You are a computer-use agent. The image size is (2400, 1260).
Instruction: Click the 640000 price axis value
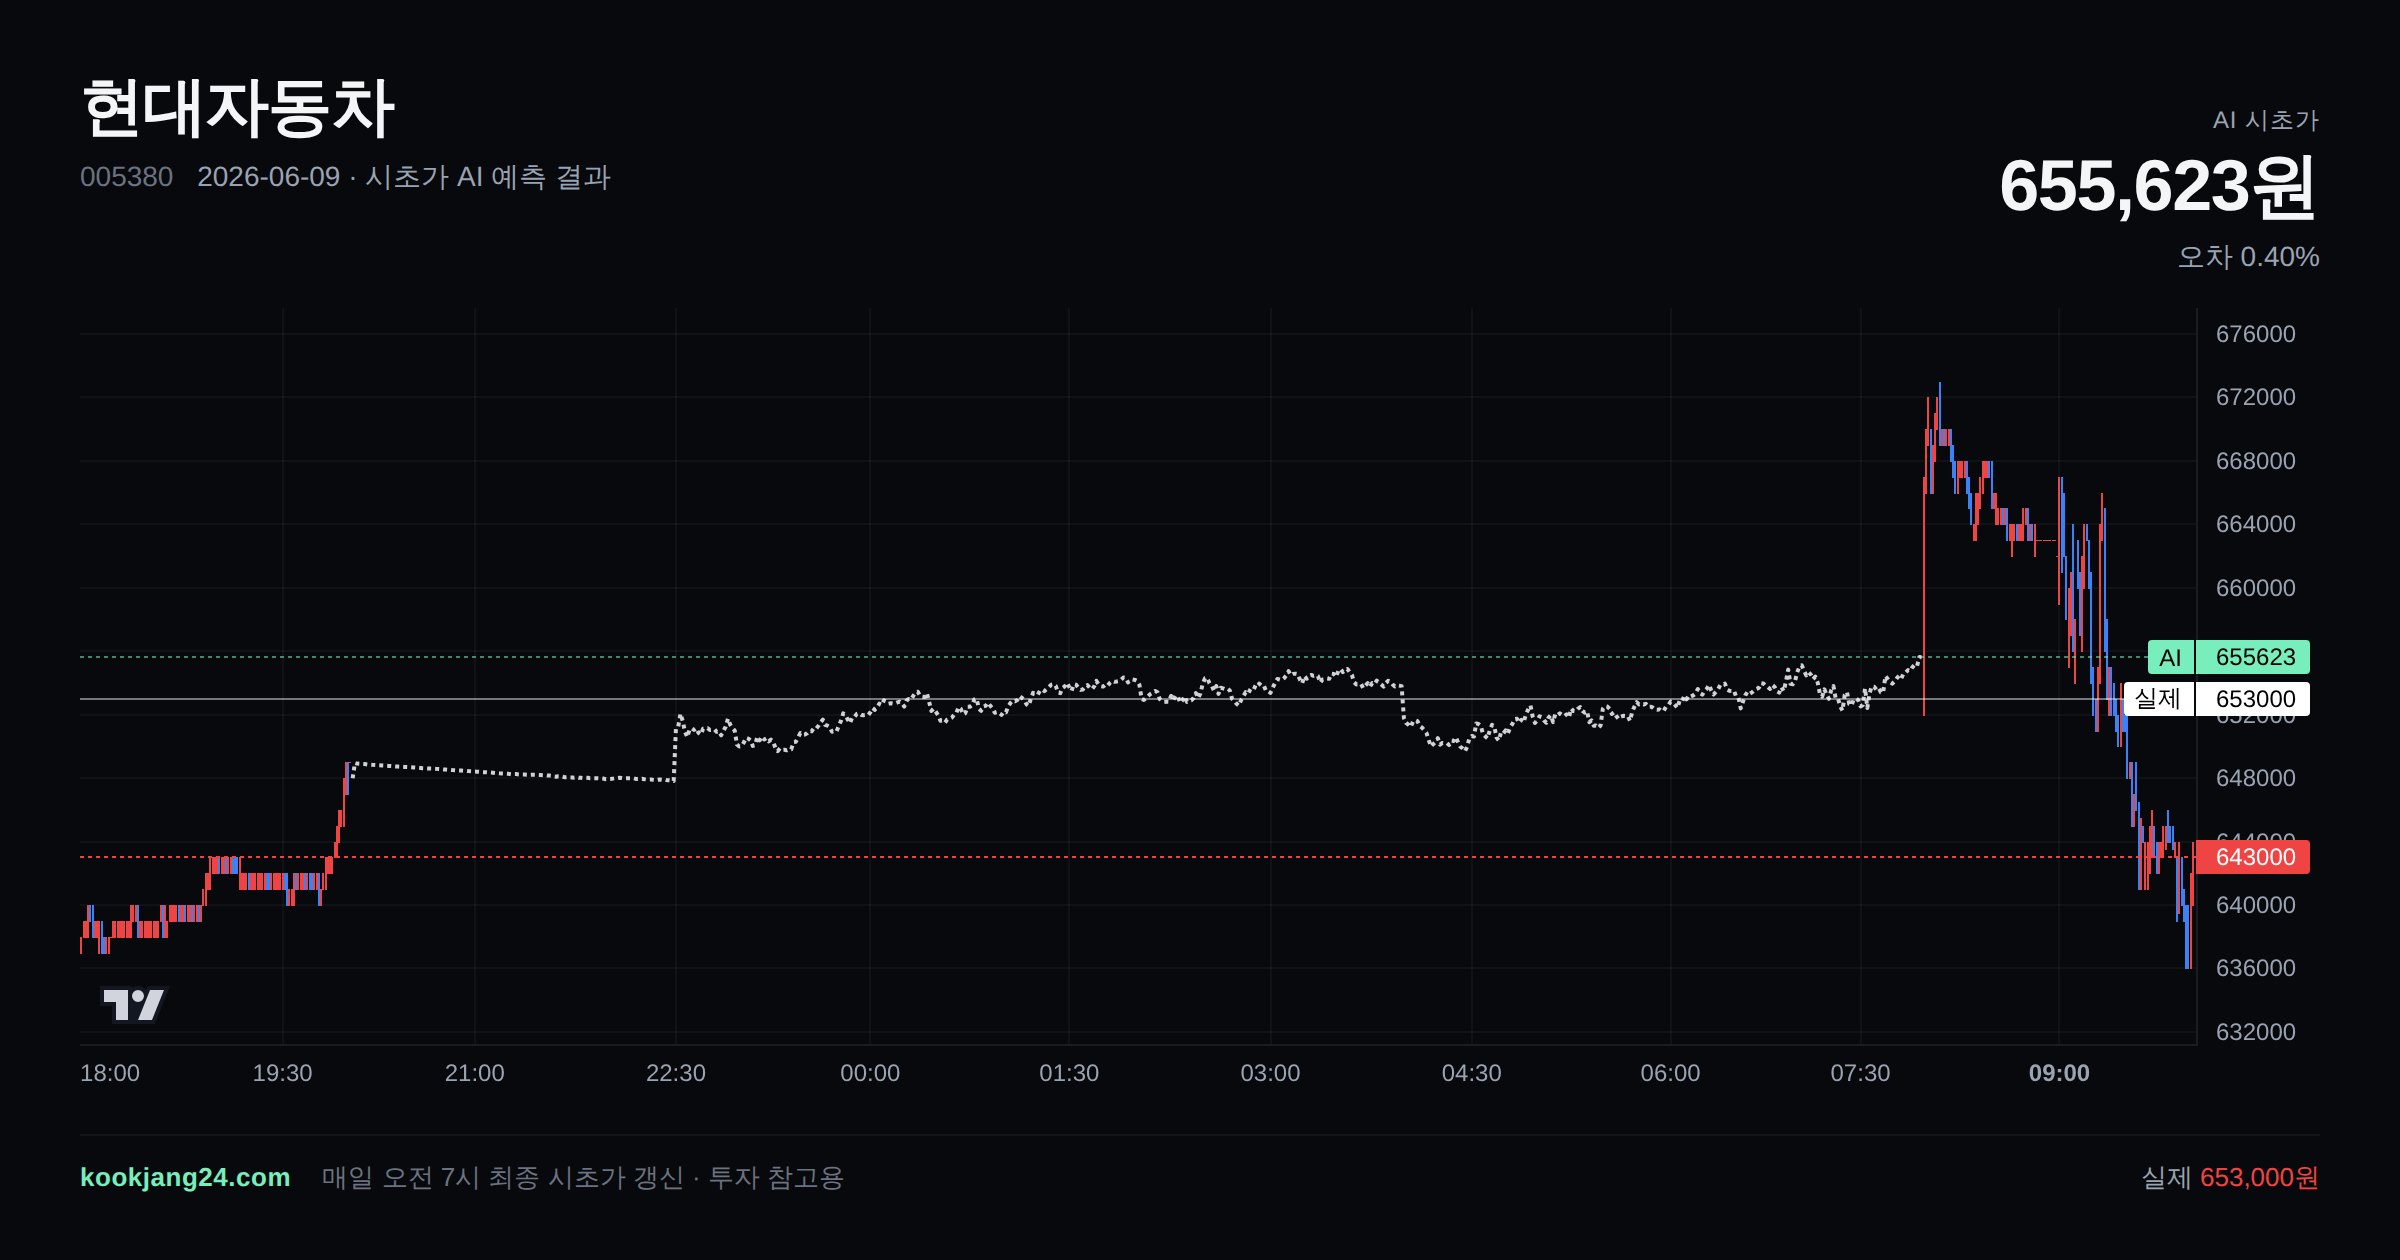click(x=2255, y=905)
